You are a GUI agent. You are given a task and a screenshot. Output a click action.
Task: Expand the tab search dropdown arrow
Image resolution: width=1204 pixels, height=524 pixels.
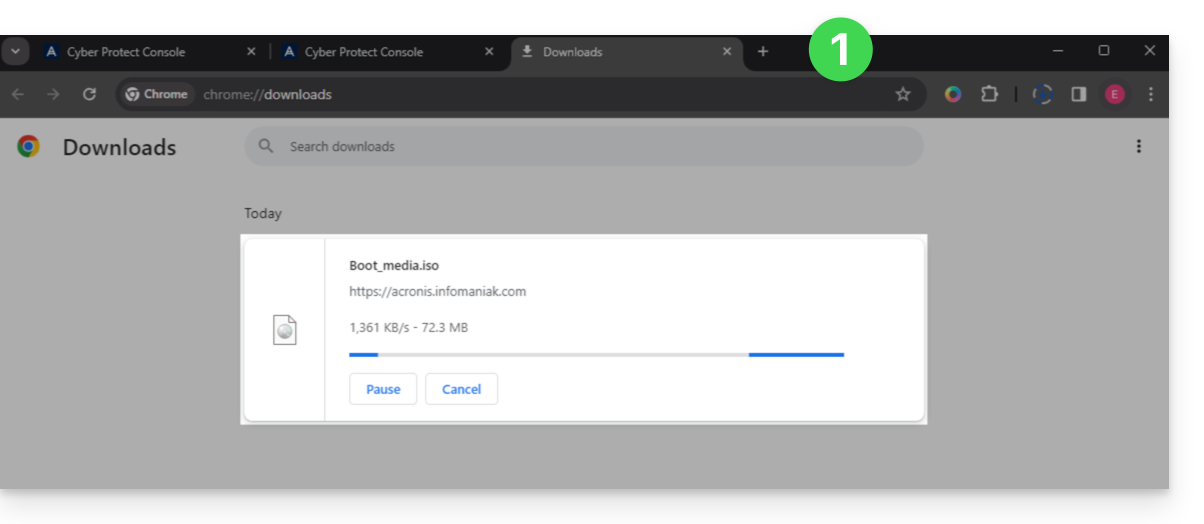point(15,52)
